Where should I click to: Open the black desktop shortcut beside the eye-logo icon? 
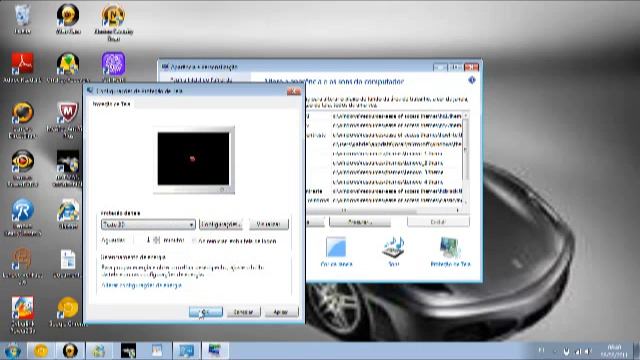pos(68,168)
